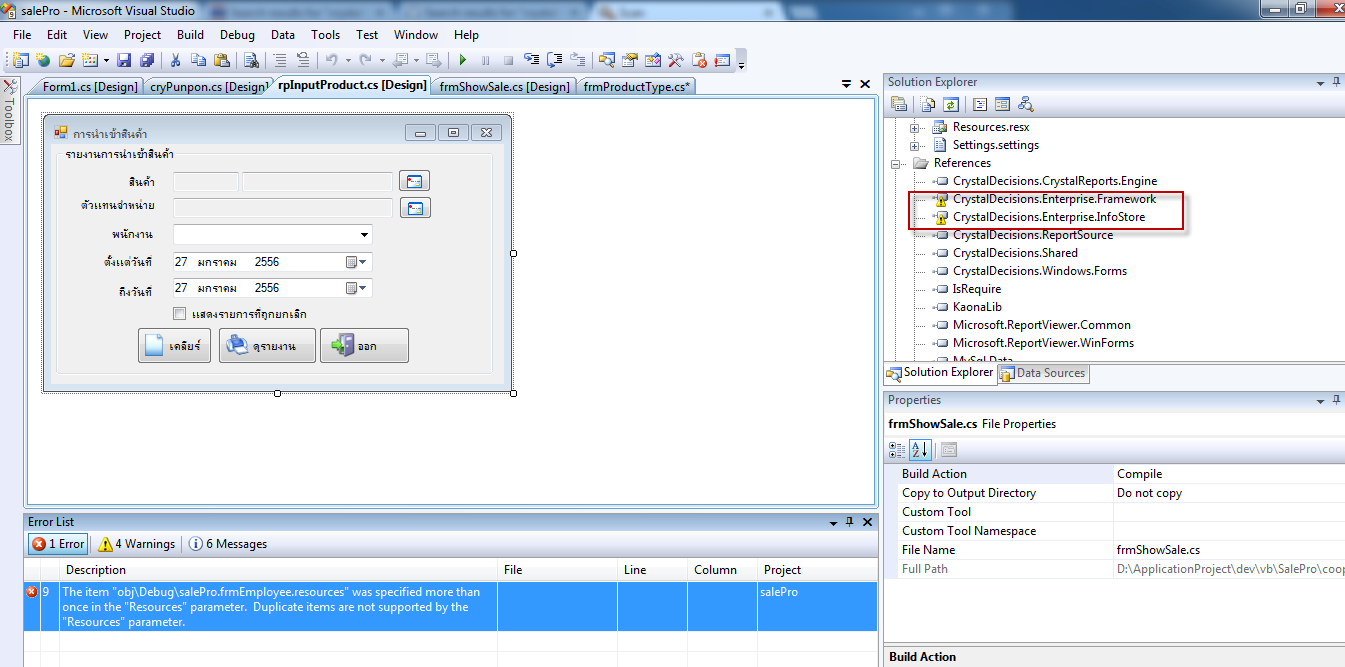
Task: Open the end date picker dropdown
Action: (357, 288)
